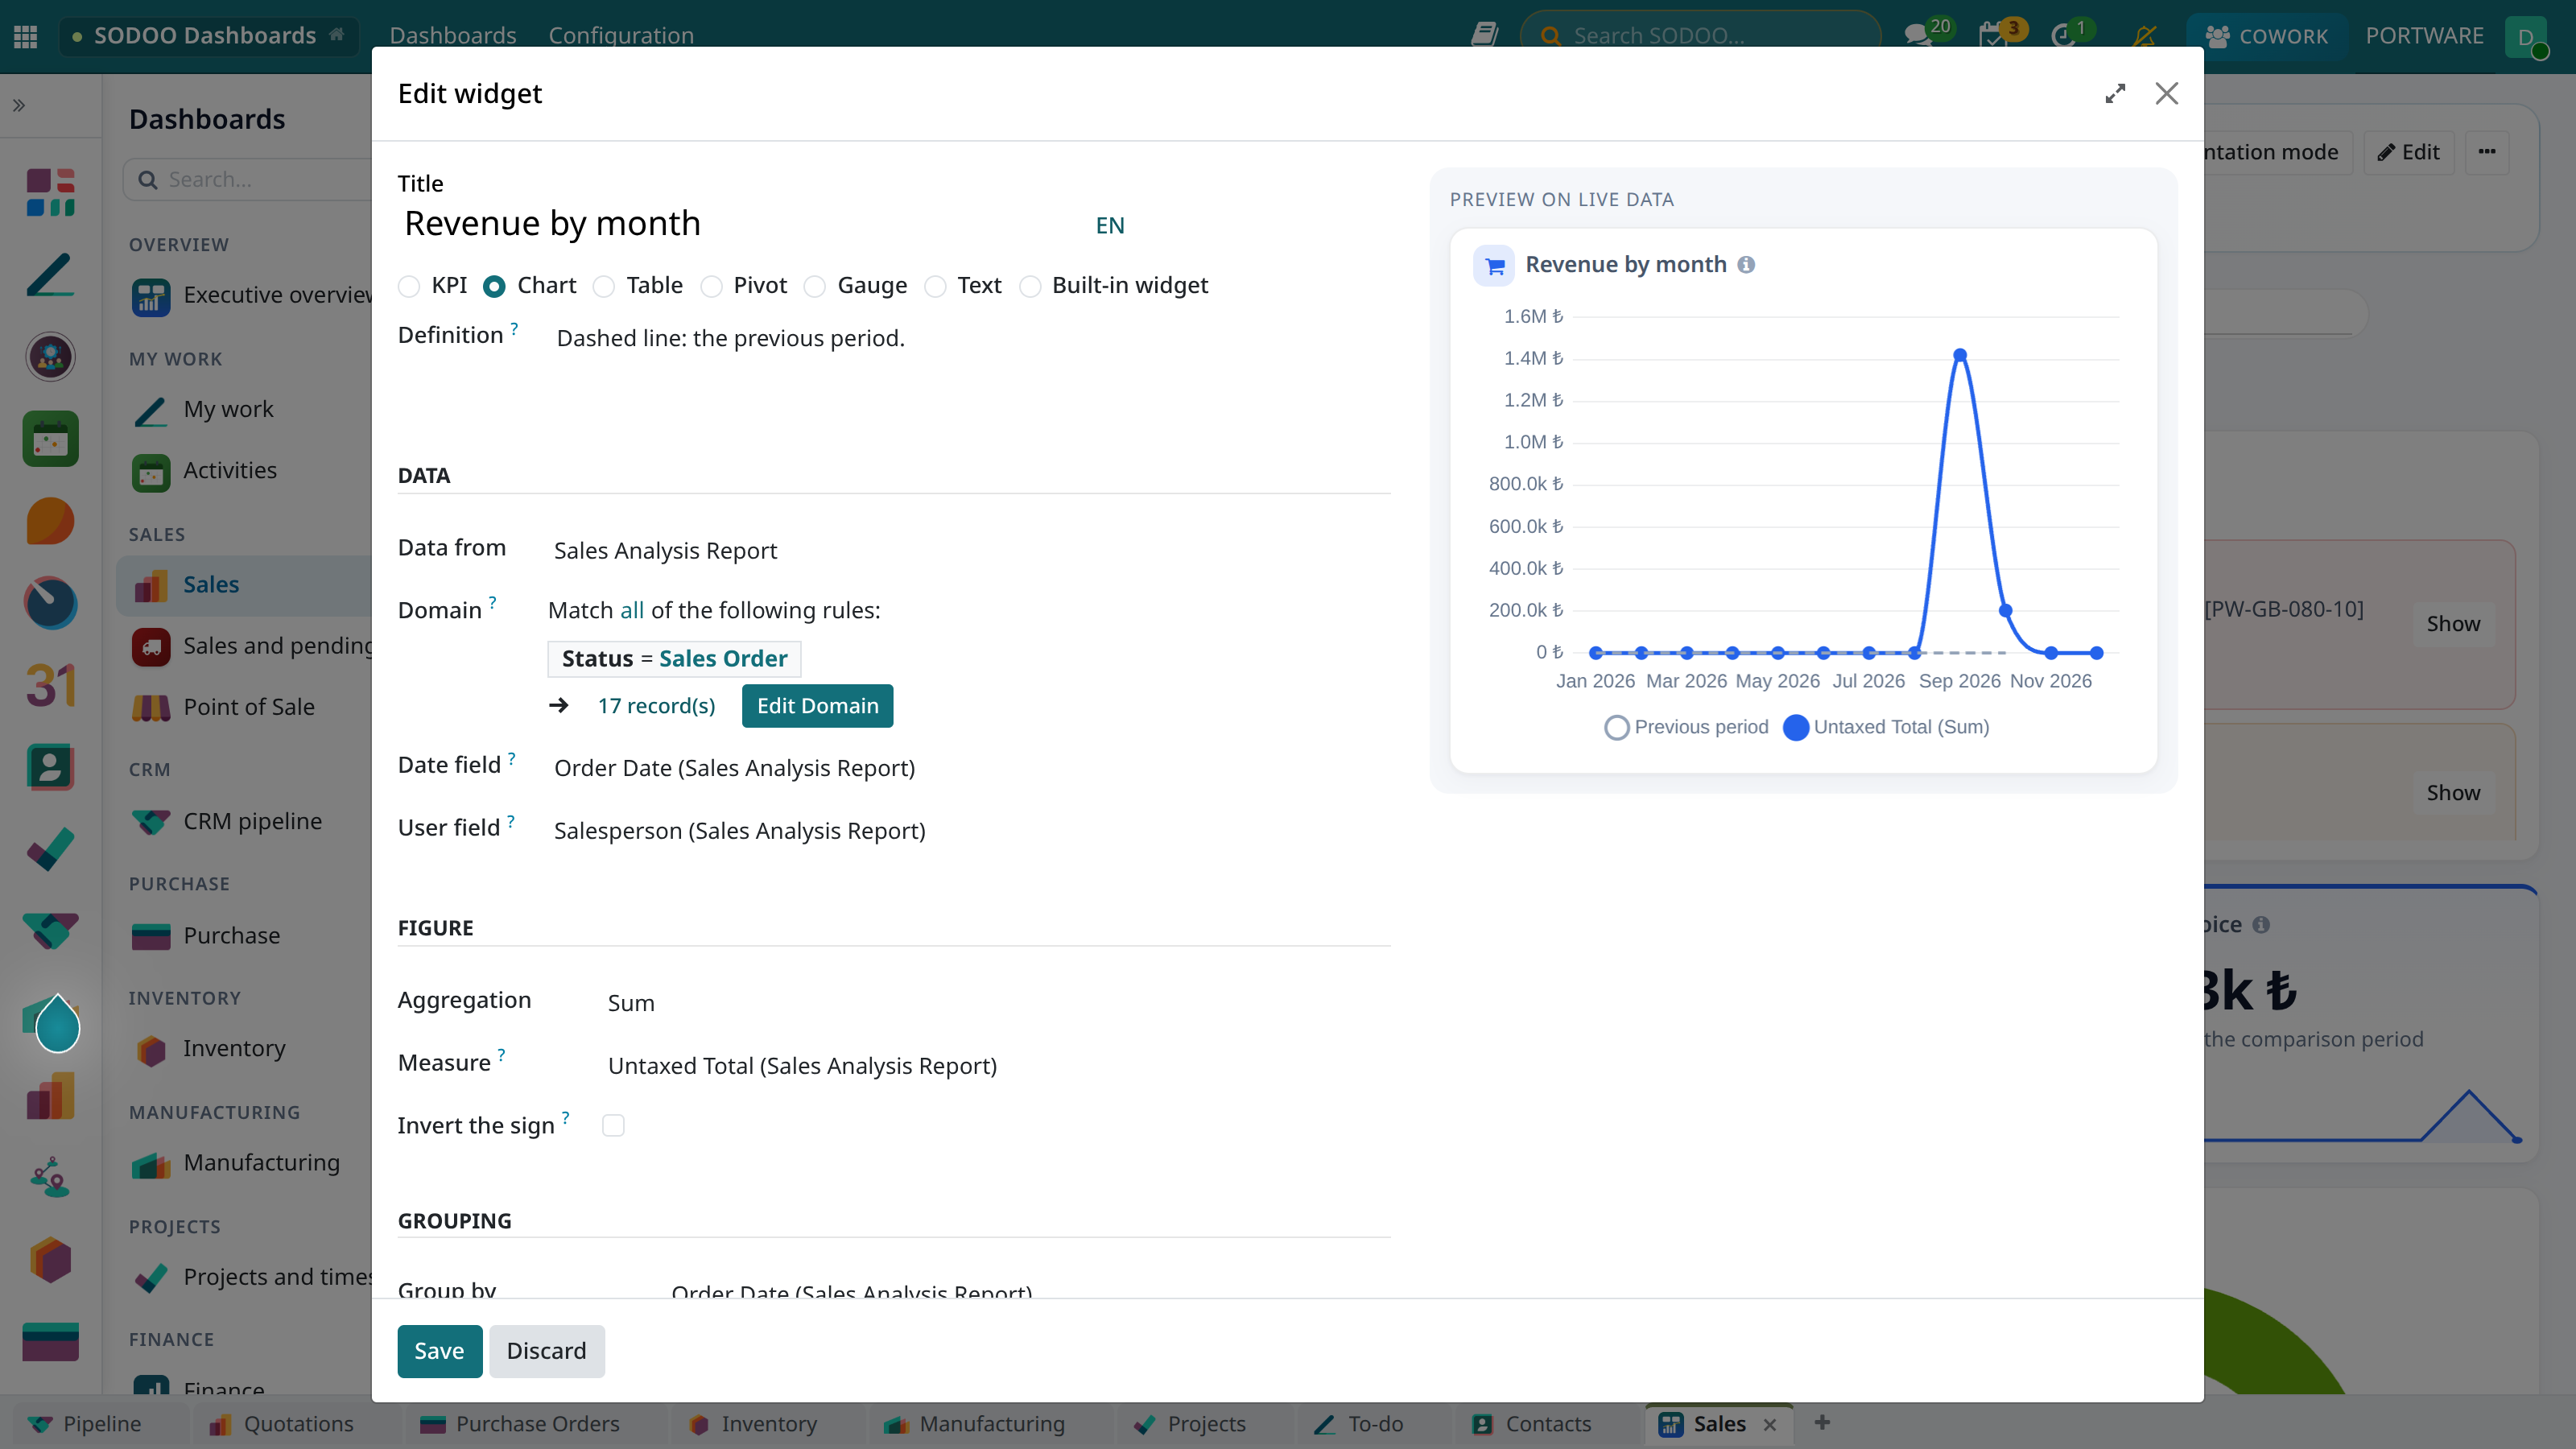The width and height of the screenshot is (2576, 1449).
Task: Discard the widget changes
Action: pos(546,1351)
